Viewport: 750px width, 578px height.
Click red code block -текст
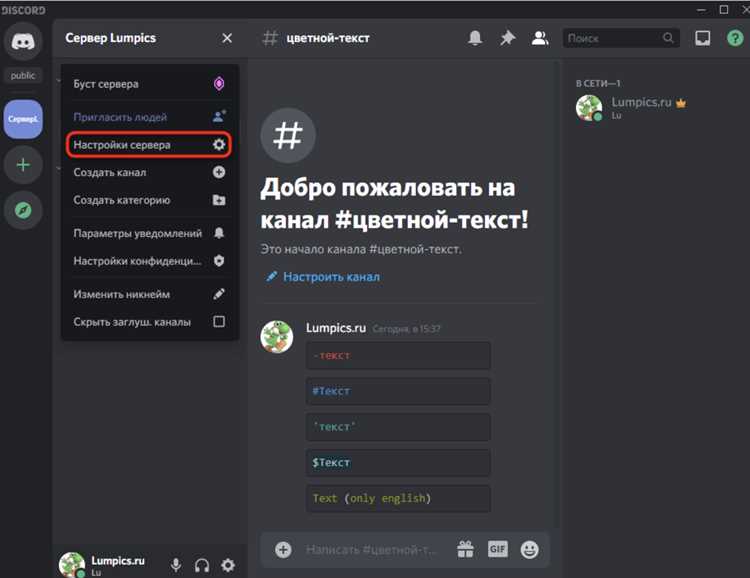[x=398, y=356]
